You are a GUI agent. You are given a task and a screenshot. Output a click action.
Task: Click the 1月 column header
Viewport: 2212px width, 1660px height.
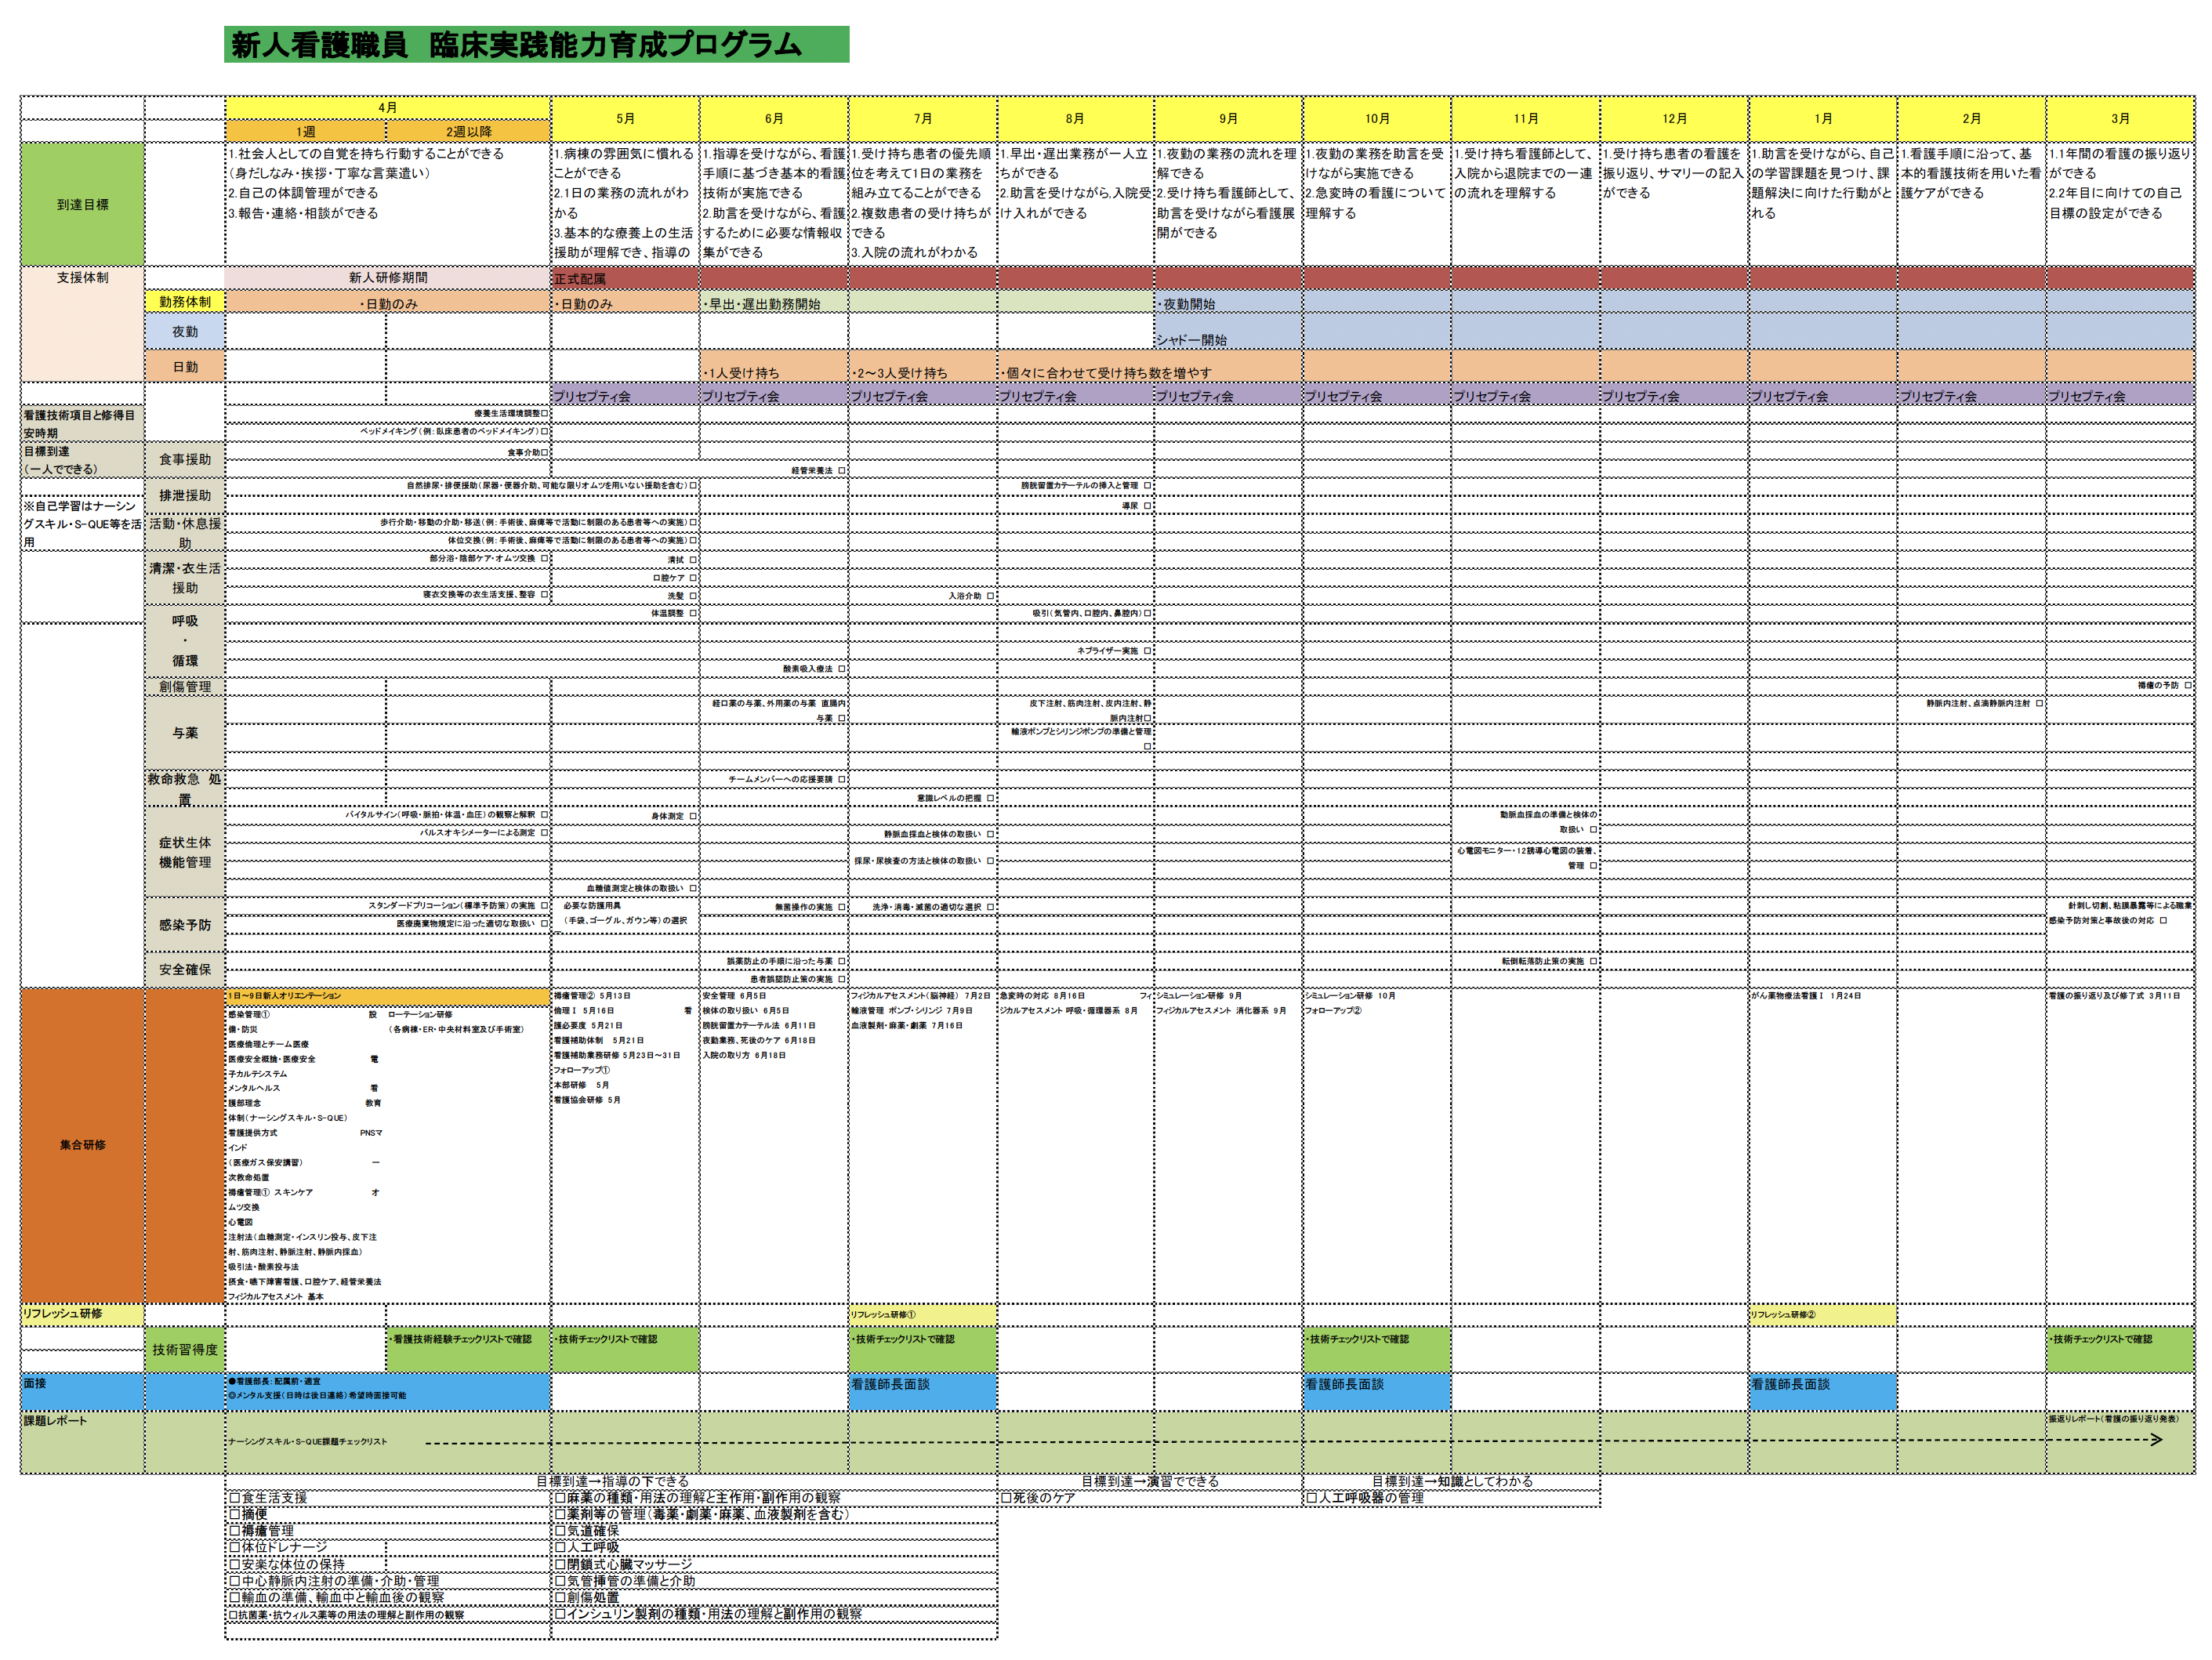click(x=1823, y=119)
